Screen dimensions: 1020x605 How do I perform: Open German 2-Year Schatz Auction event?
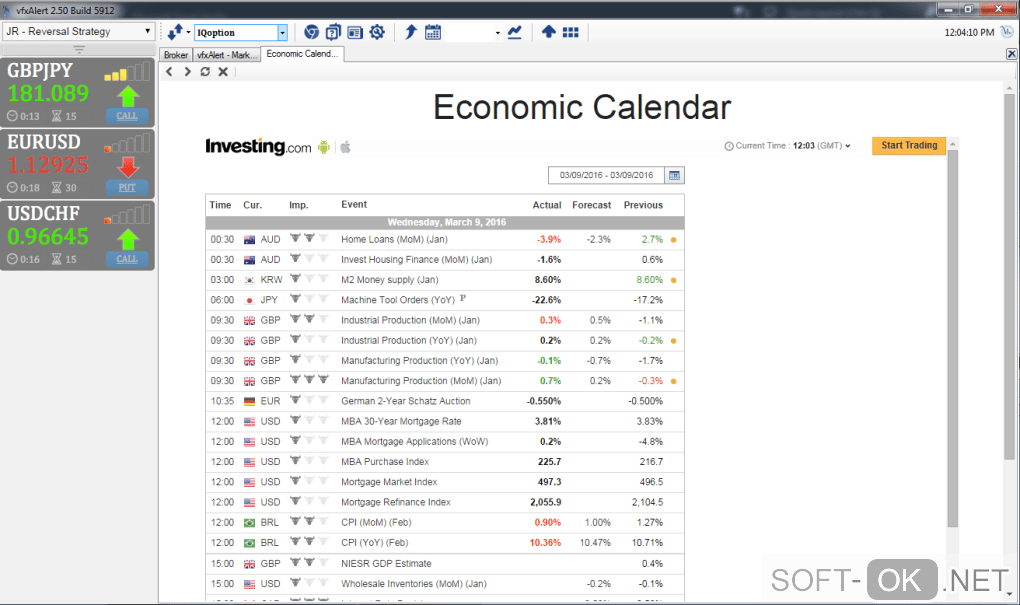(406, 401)
